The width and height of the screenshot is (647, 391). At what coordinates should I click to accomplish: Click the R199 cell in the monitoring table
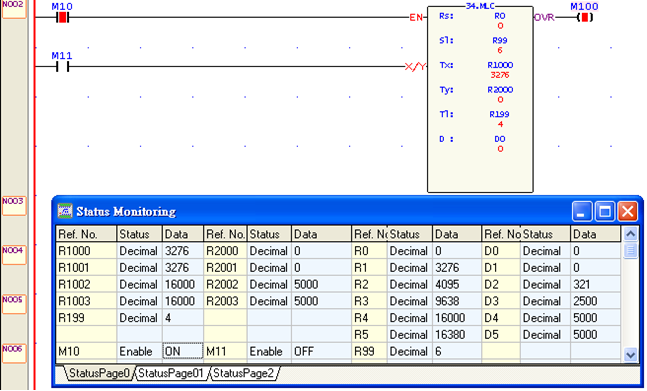(x=86, y=318)
